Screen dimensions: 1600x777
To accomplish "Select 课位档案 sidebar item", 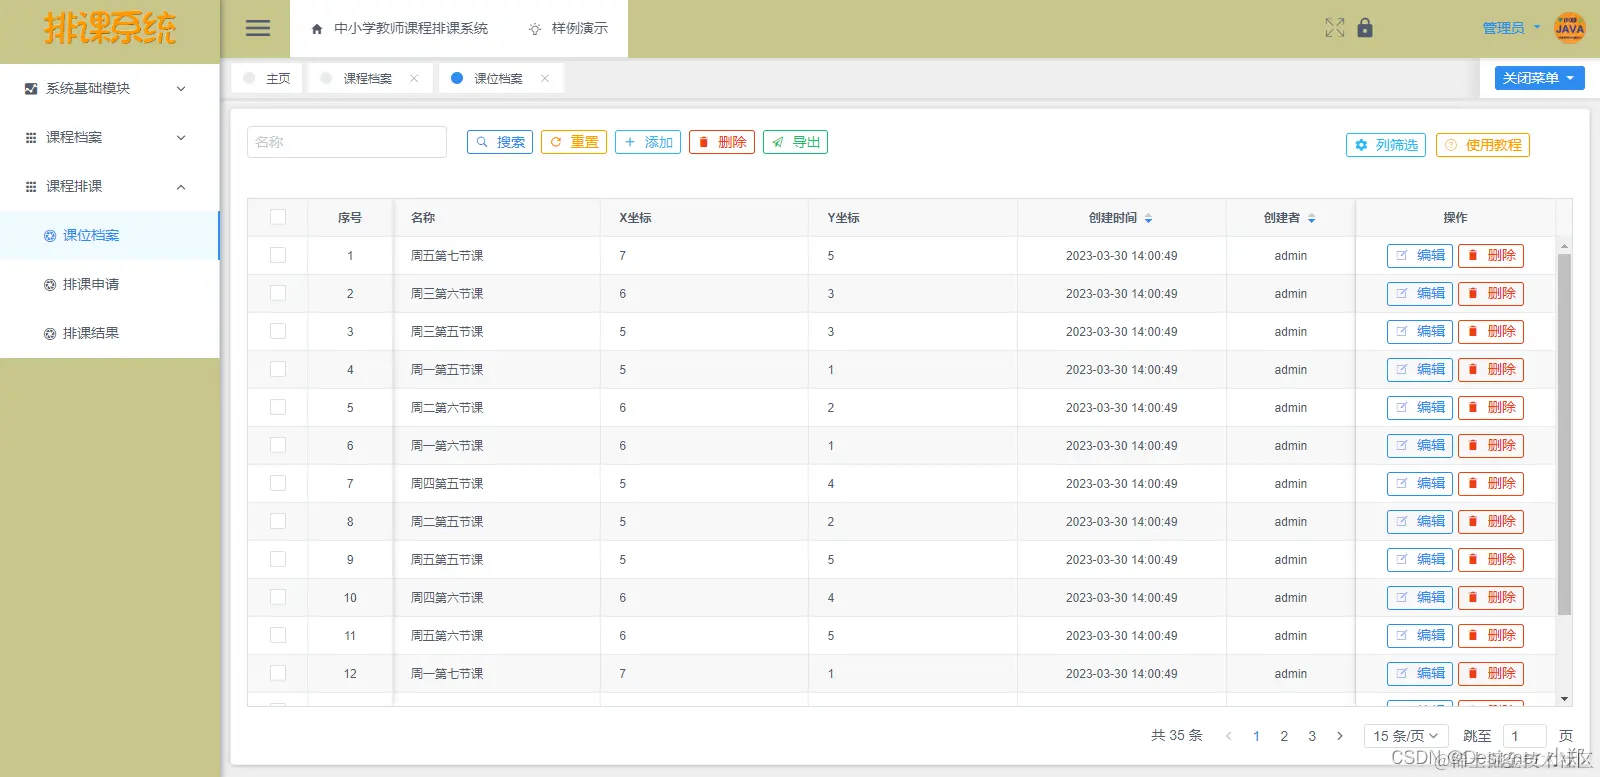I will tap(109, 235).
